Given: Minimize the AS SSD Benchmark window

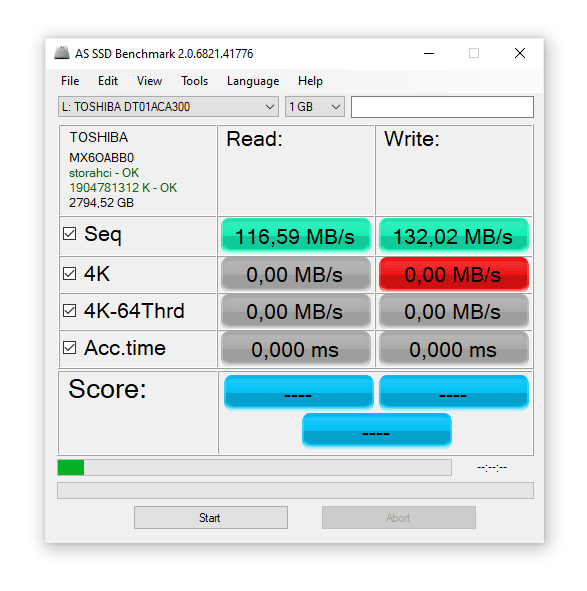Looking at the screenshot, I should (x=429, y=54).
